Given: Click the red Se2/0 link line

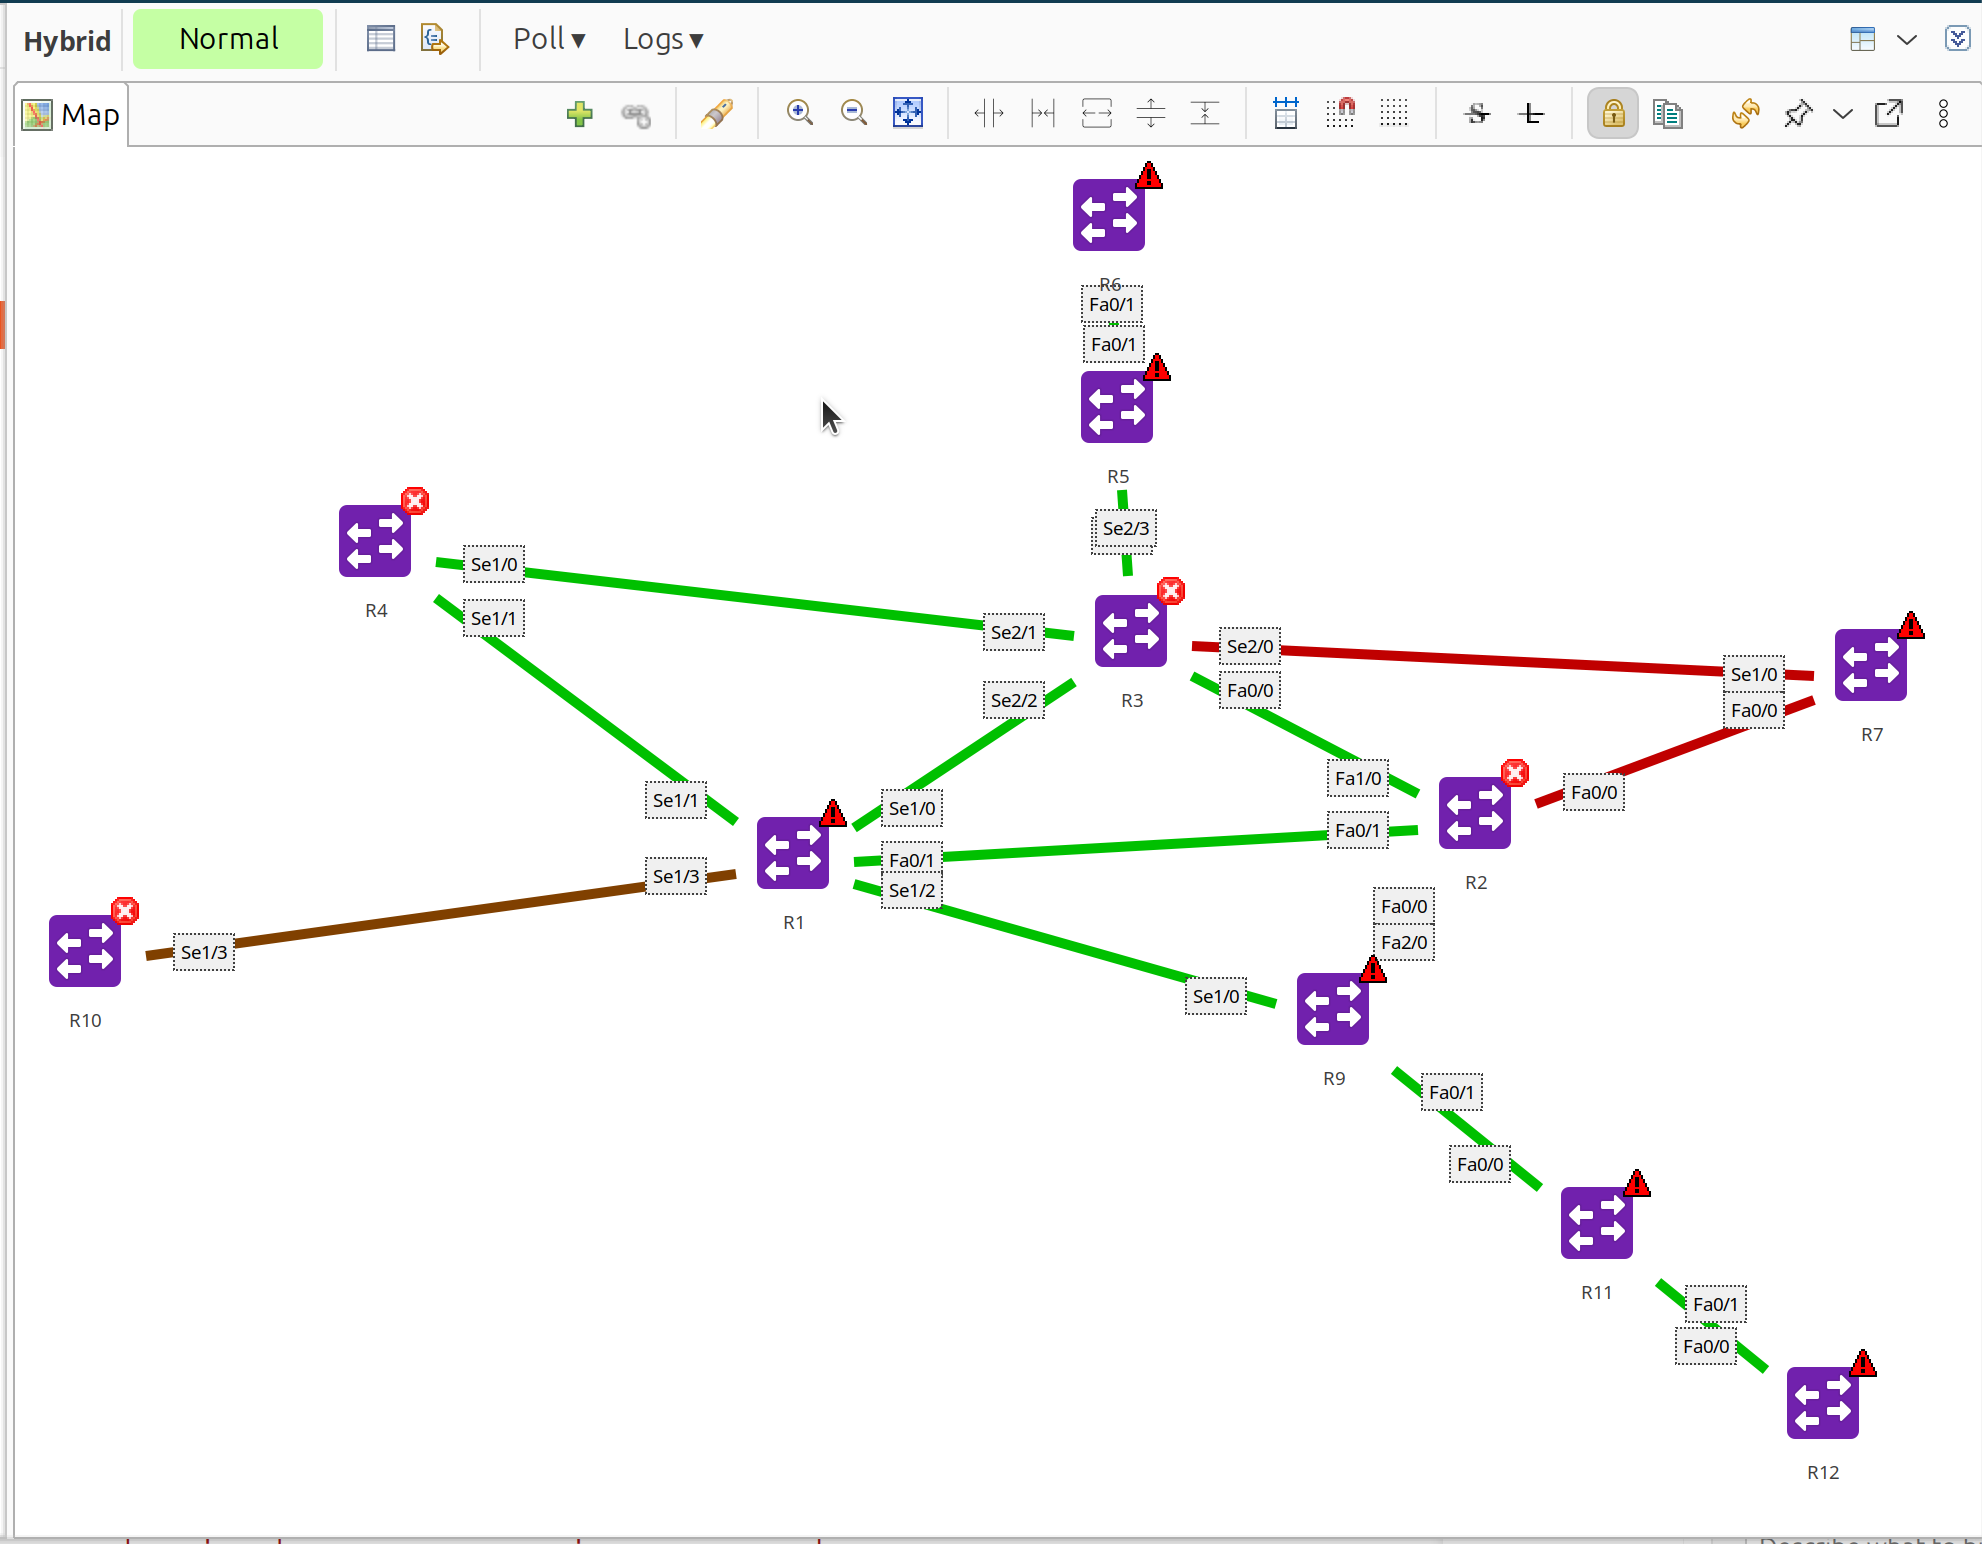Looking at the screenshot, I should coord(1500,661).
